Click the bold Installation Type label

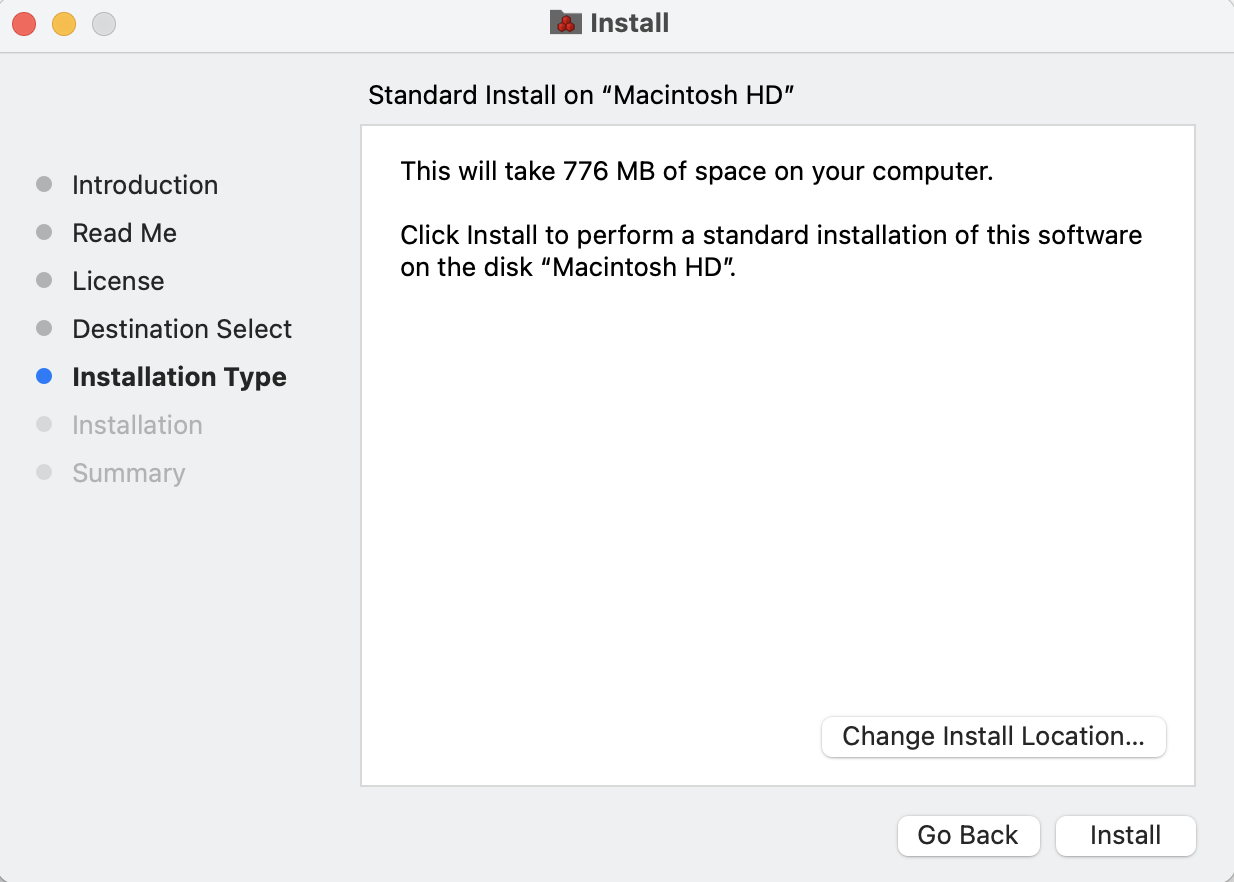coord(179,377)
